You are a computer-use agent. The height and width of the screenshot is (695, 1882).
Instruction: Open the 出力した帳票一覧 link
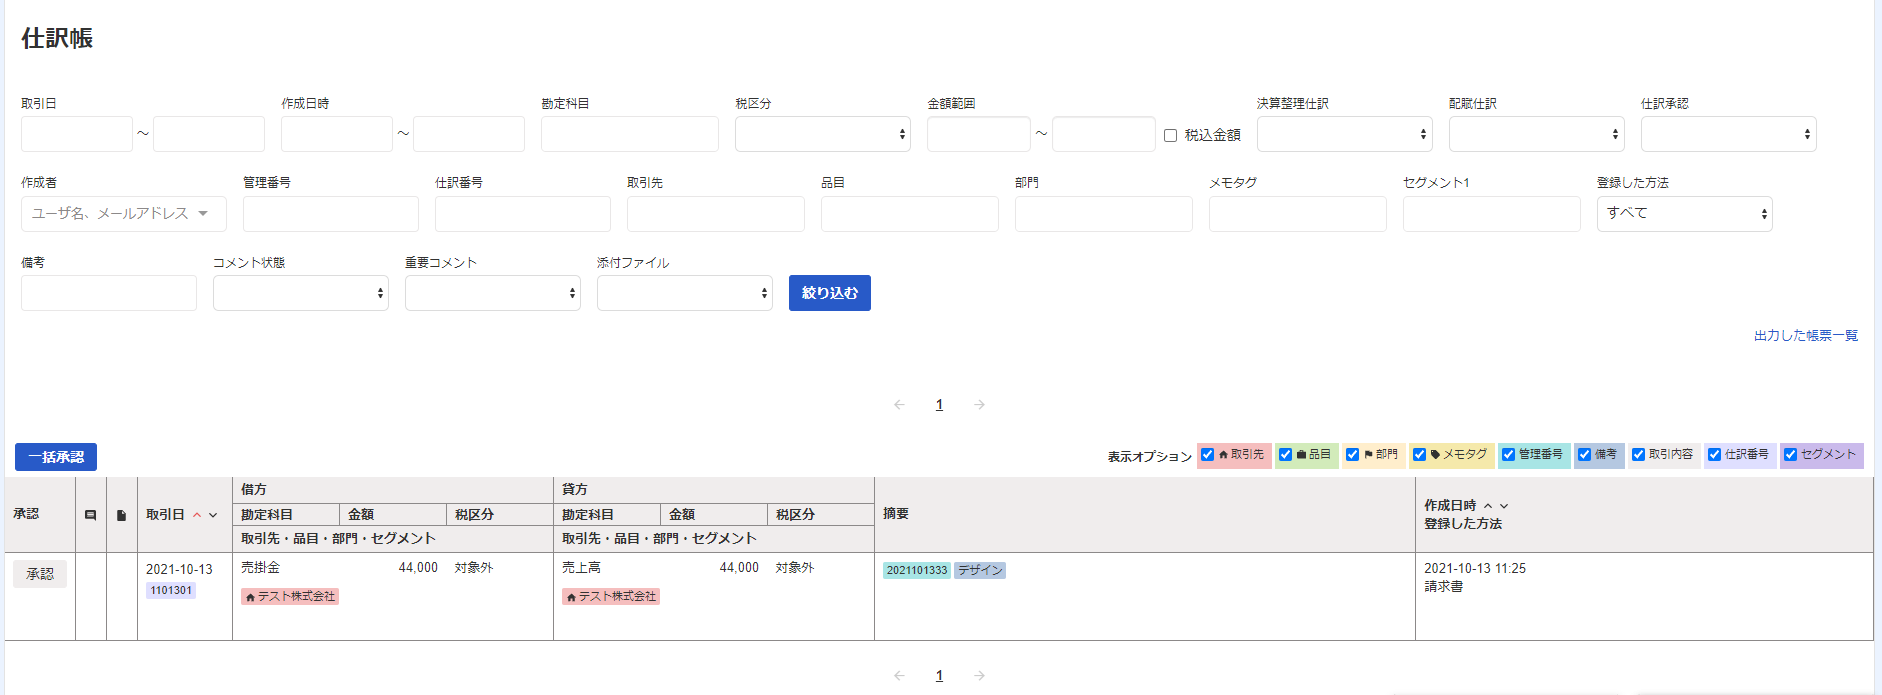pyautogui.click(x=1805, y=336)
